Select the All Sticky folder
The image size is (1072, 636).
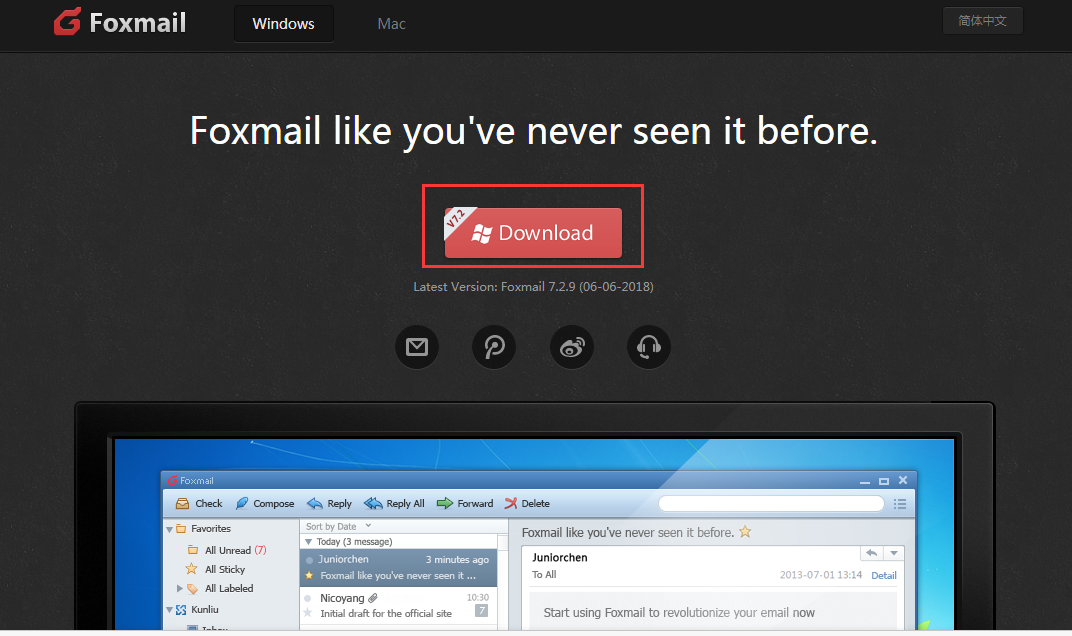click(215, 569)
